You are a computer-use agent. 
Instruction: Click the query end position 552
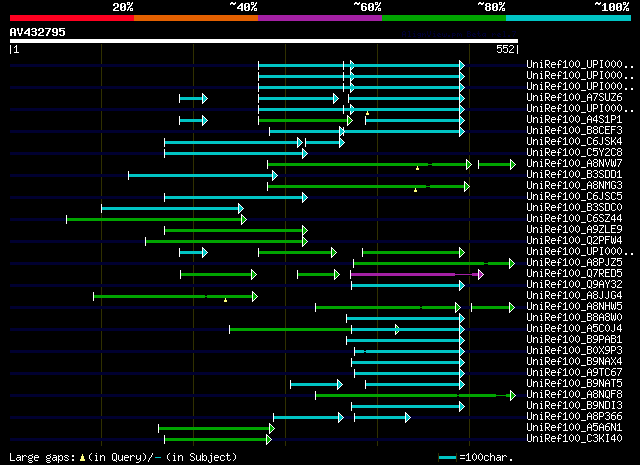[x=505, y=49]
